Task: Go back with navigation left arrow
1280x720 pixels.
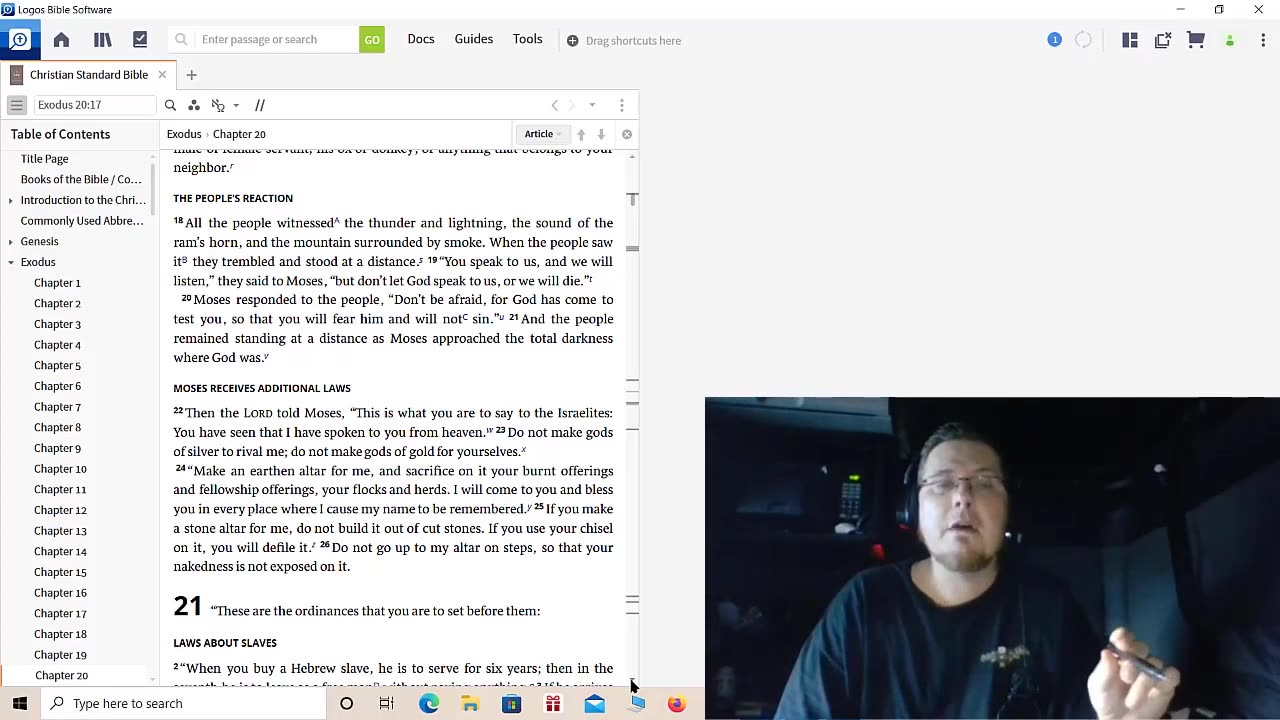Action: tap(555, 105)
